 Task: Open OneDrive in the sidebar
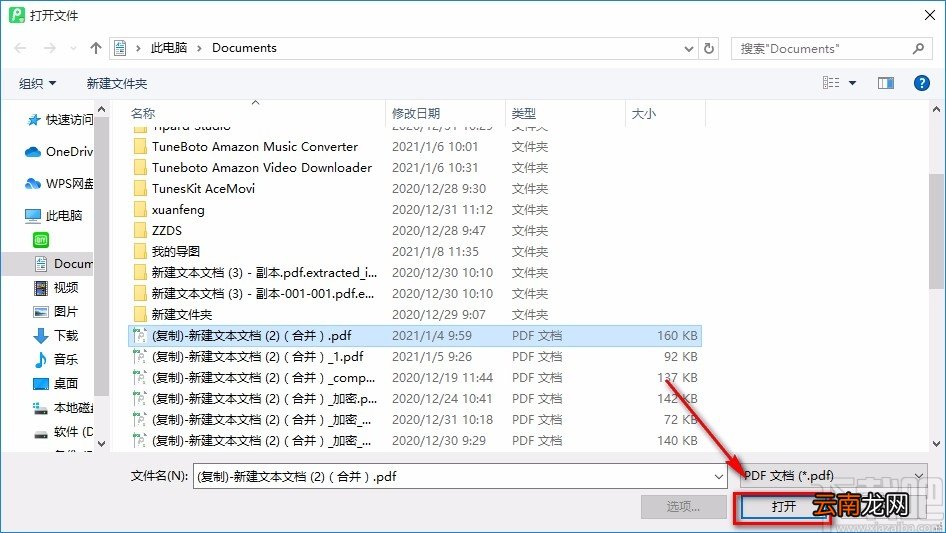tap(59, 152)
